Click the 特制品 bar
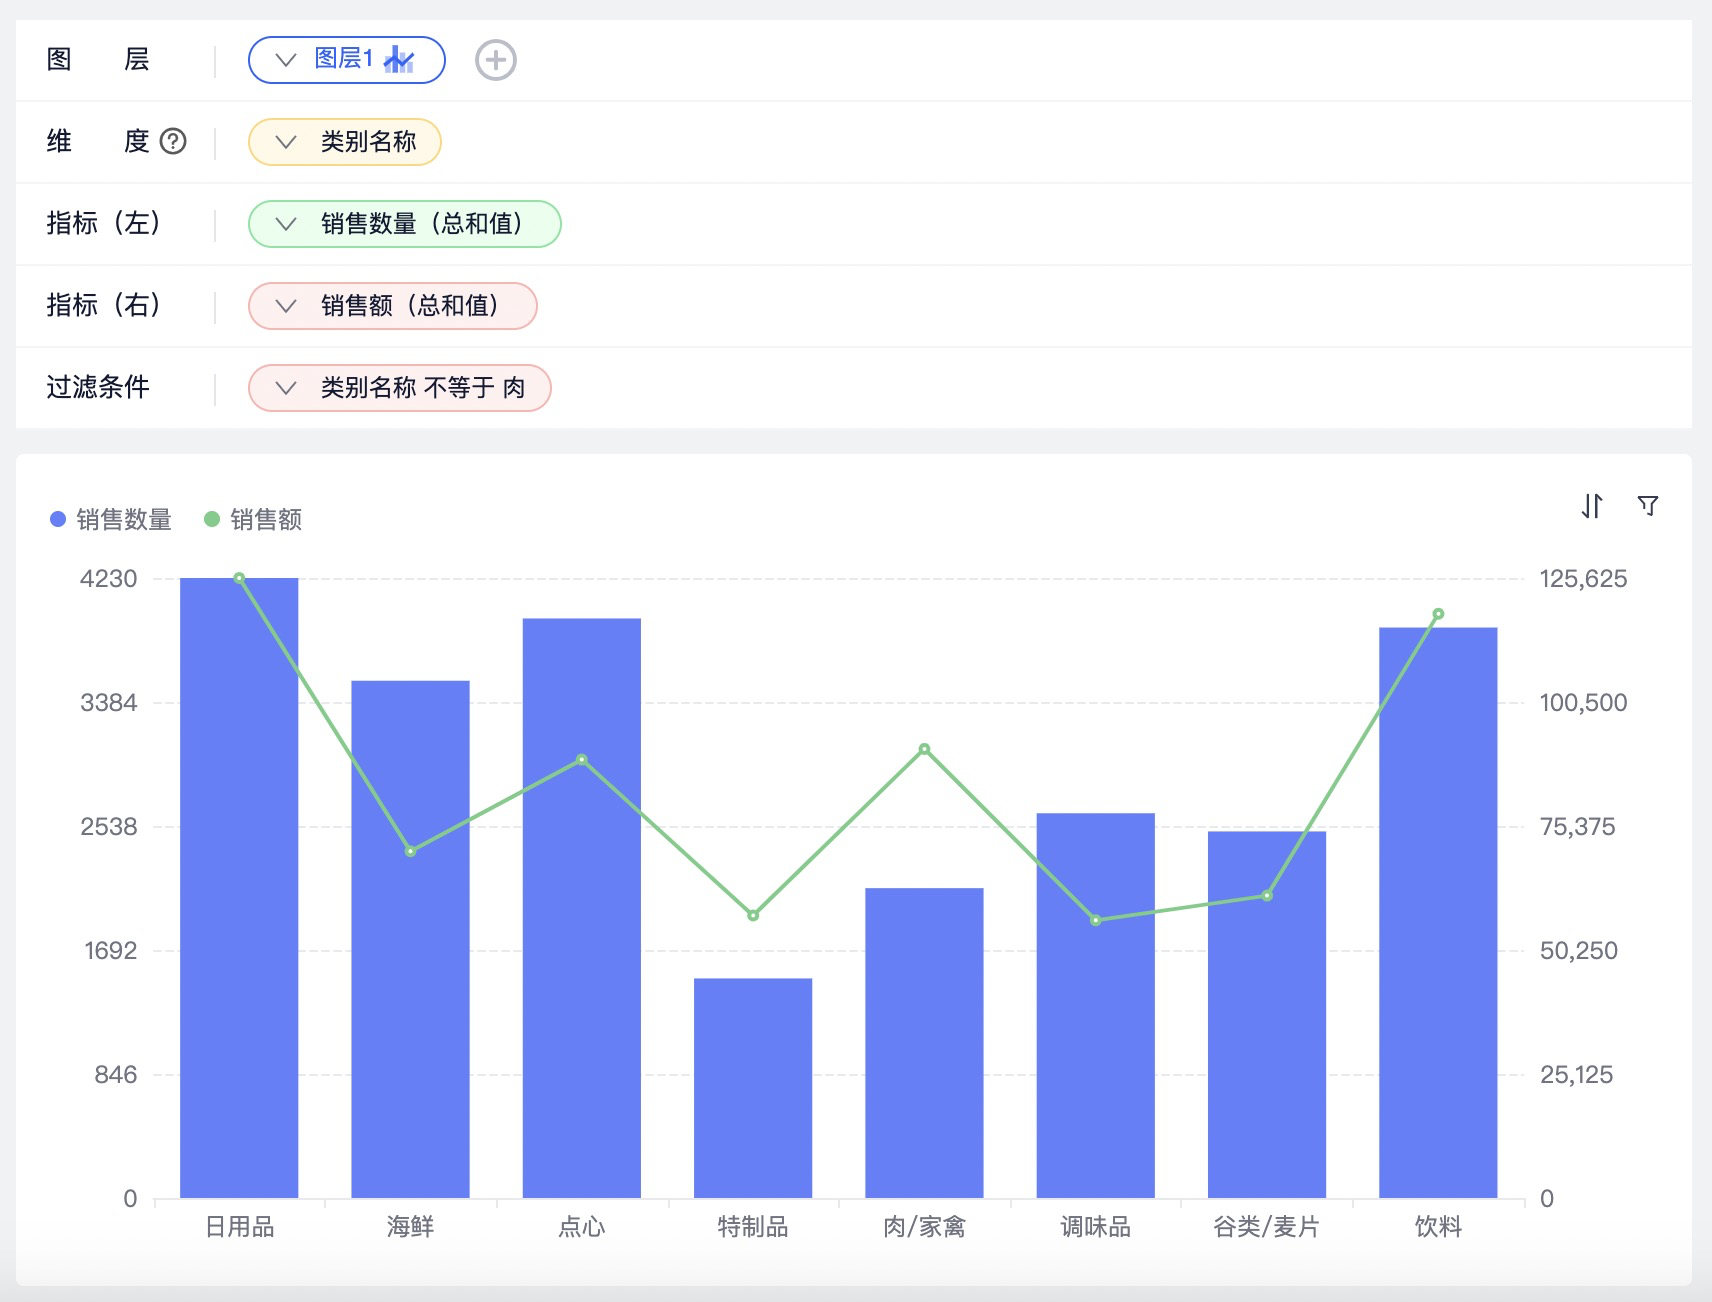1712x1302 pixels. pyautogui.click(x=753, y=1088)
